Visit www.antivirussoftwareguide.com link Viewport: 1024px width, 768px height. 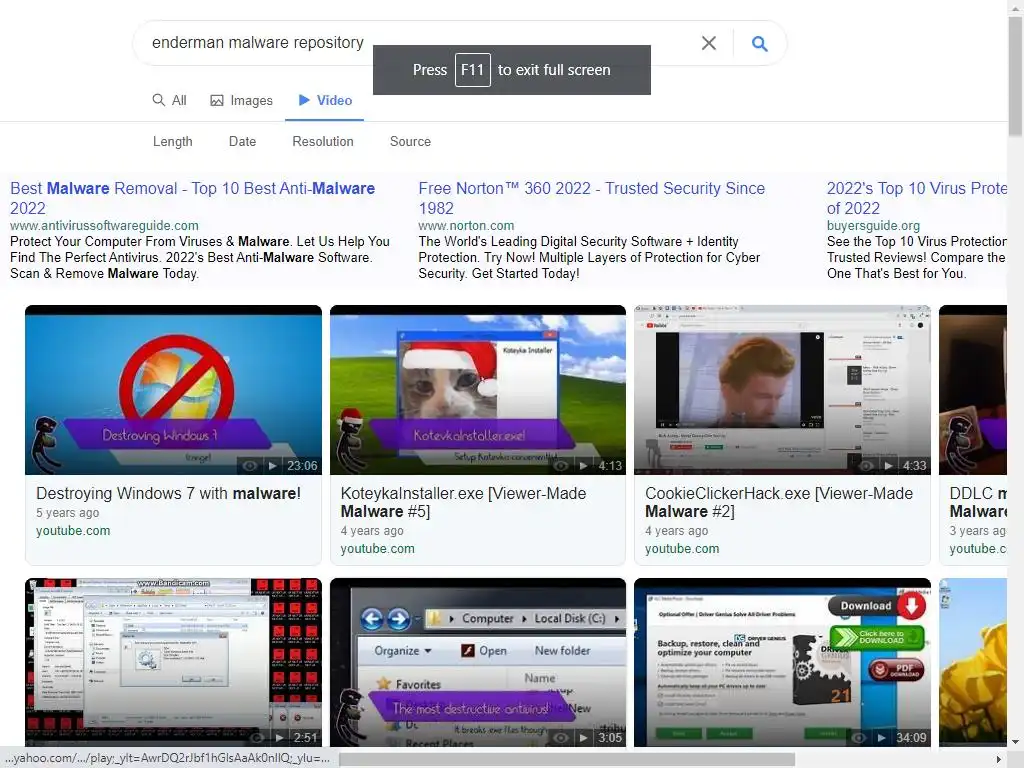click(104, 225)
